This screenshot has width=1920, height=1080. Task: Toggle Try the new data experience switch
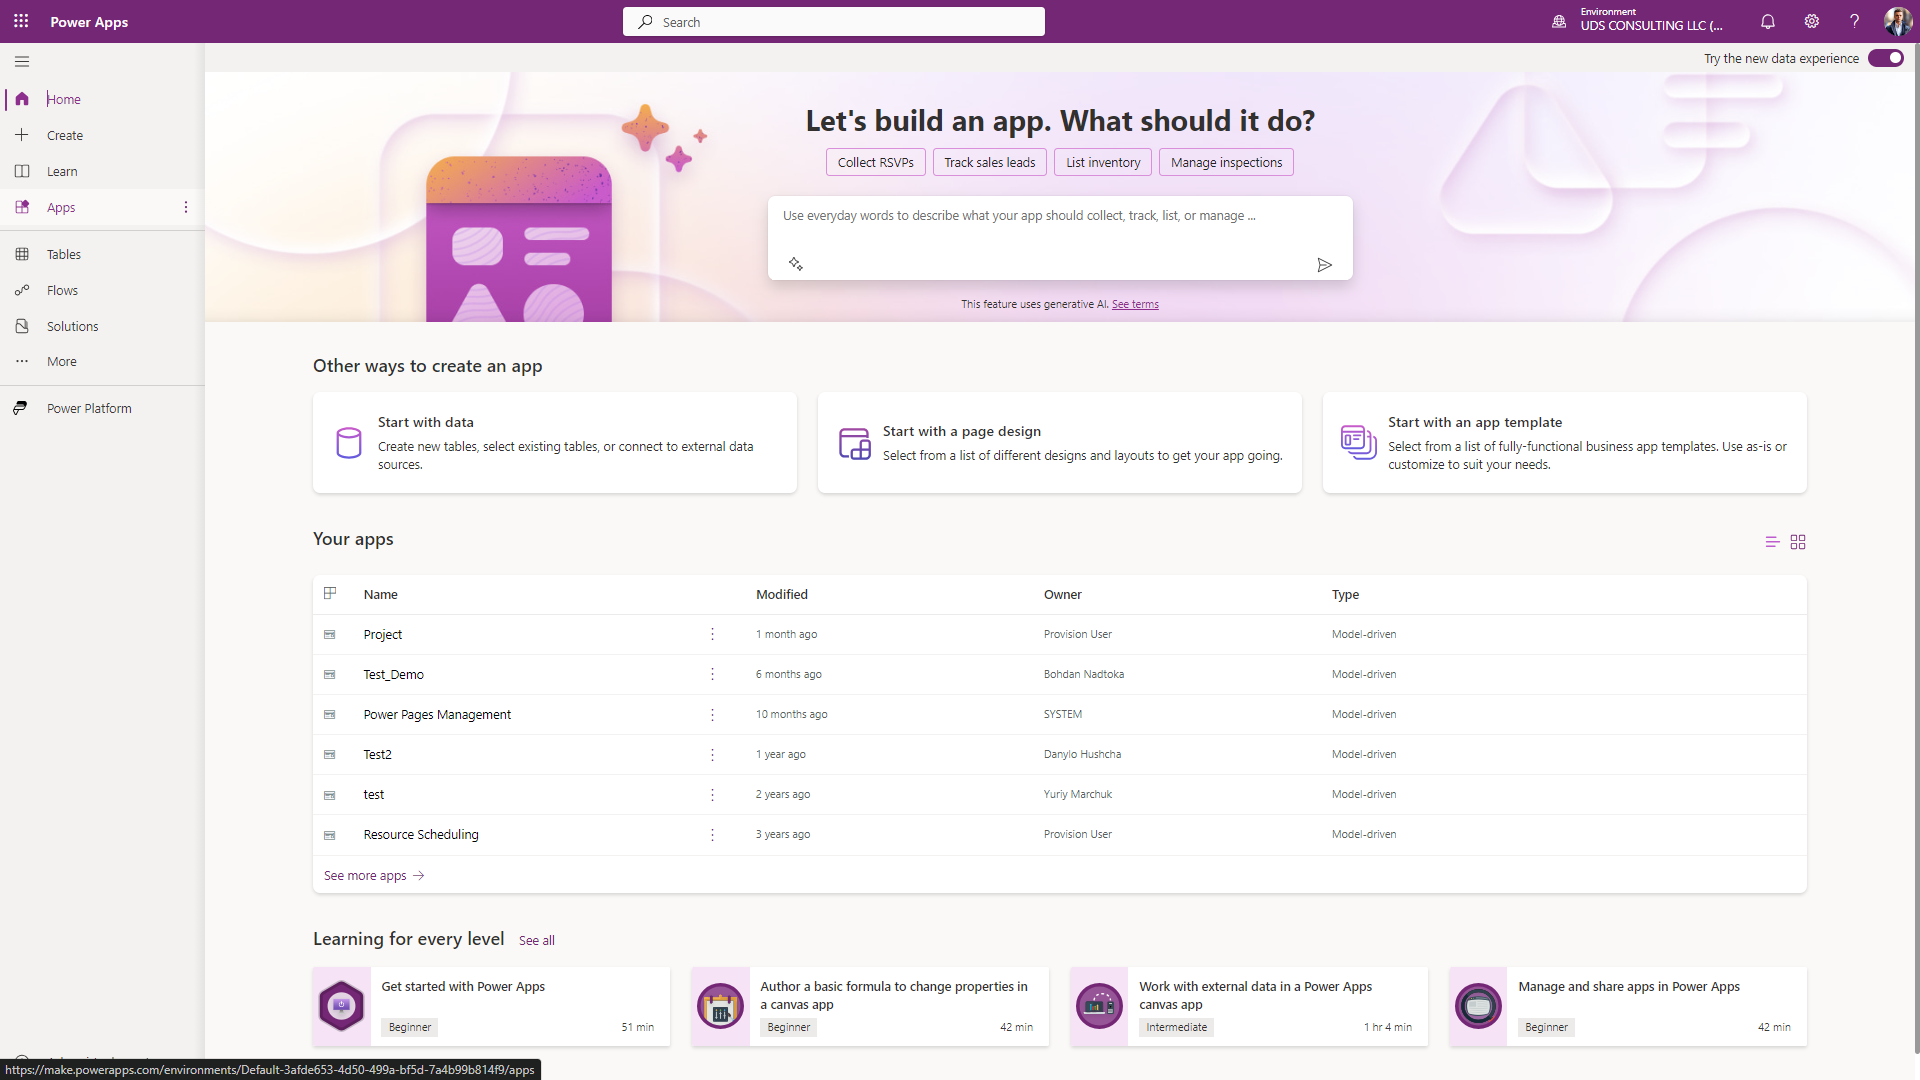click(x=1886, y=58)
